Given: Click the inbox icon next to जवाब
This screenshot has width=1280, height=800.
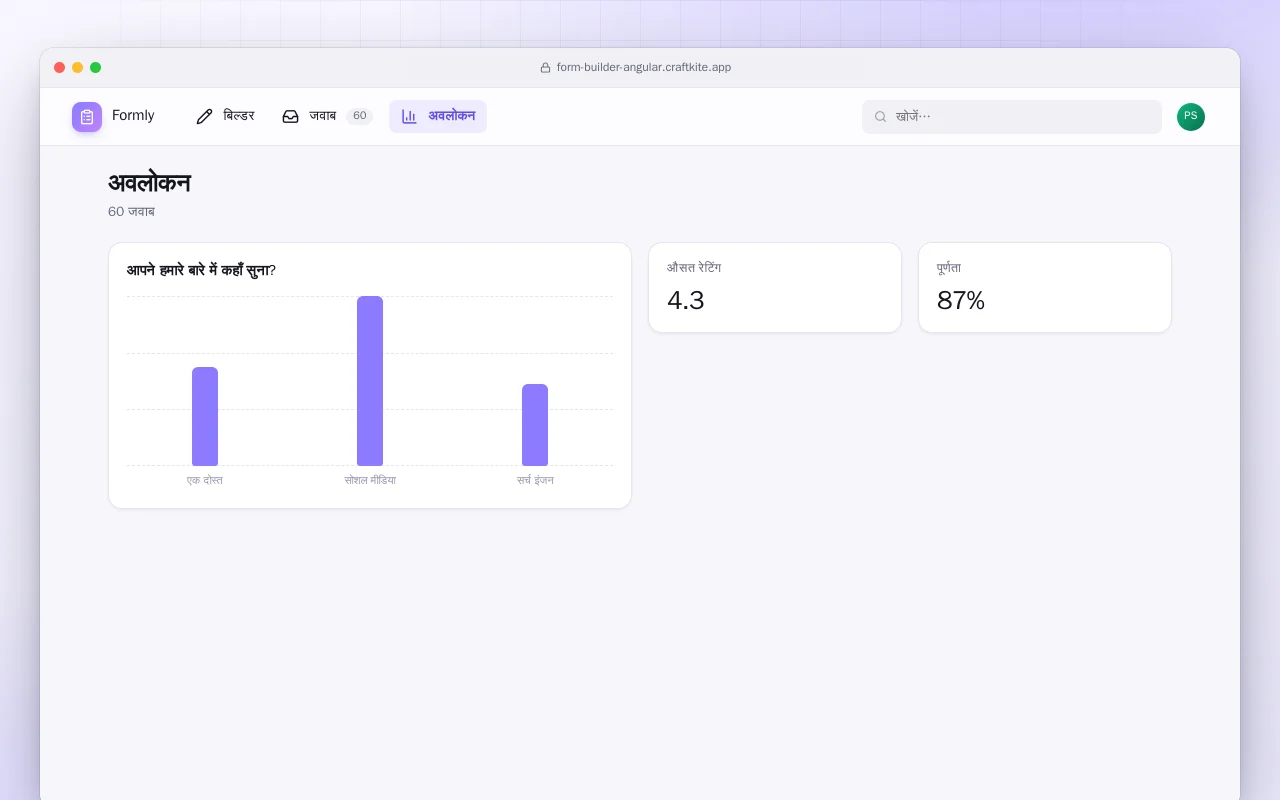Looking at the screenshot, I should [x=290, y=116].
